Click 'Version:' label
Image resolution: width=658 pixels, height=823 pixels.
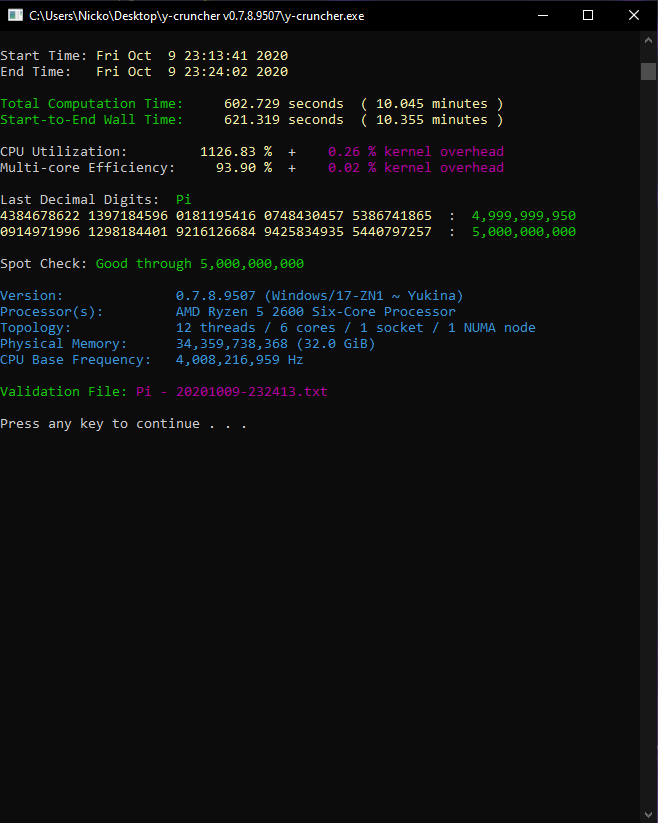[x=31, y=296]
